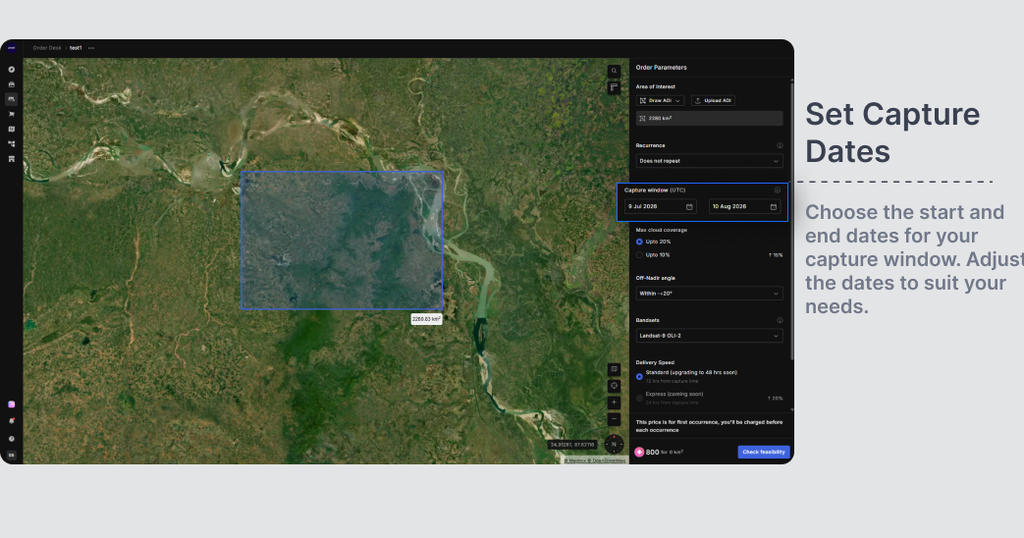This screenshot has height=538, width=1024.
Task: Open calendar icon for 9 Jul 2026 date
Action: [x=689, y=207]
